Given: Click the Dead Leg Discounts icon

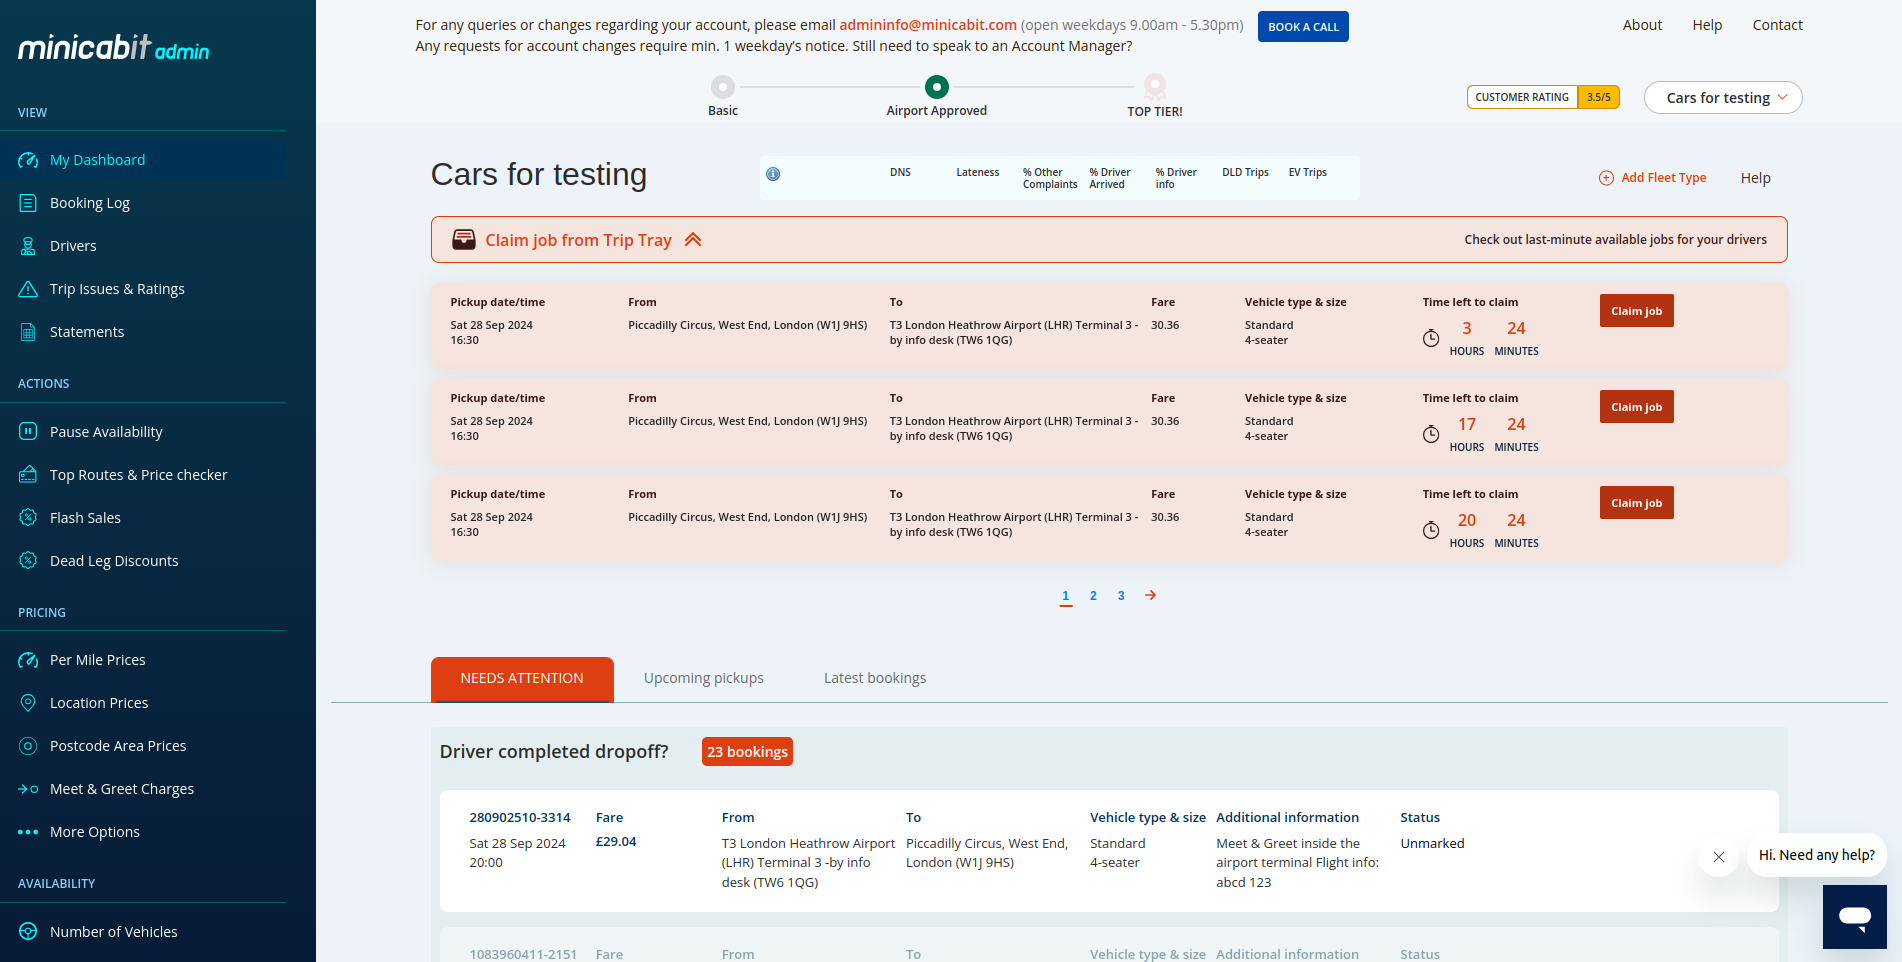Looking at the screenshot, I should (x=28, y=561).
